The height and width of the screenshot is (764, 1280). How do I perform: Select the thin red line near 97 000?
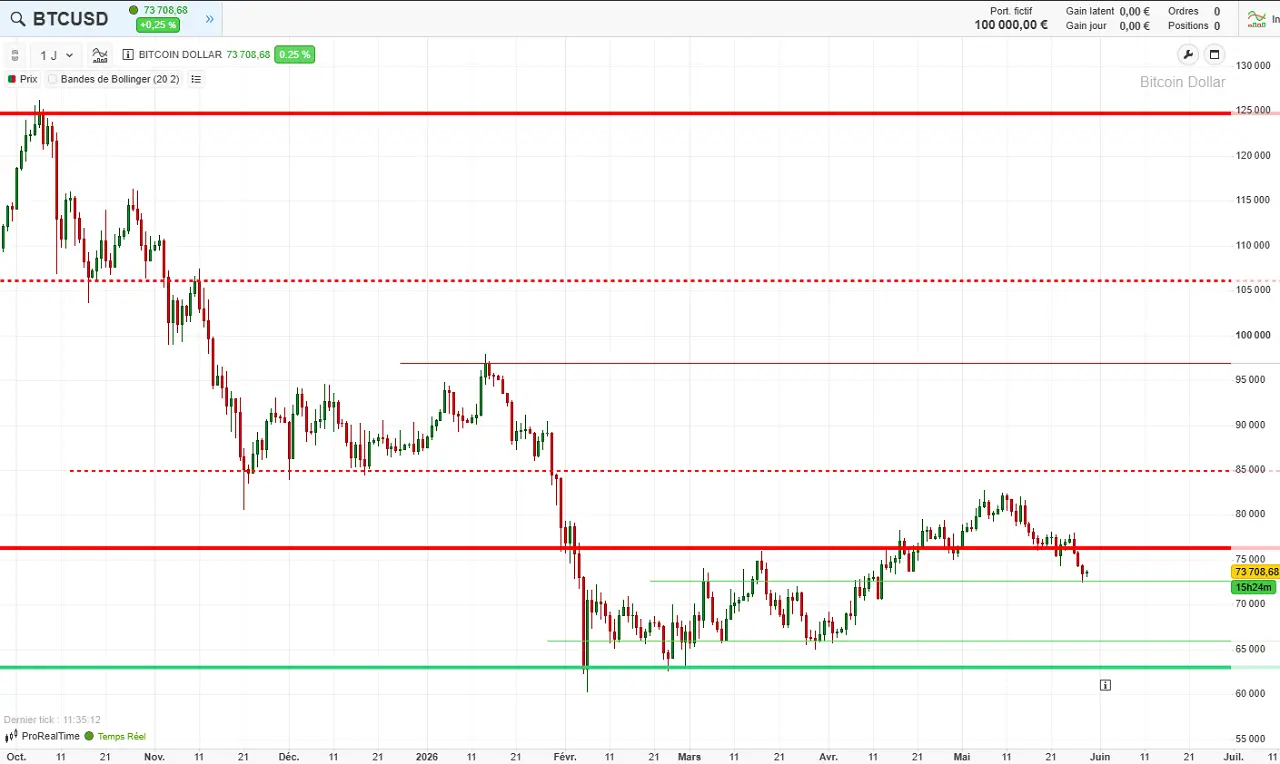pos(815,363)
